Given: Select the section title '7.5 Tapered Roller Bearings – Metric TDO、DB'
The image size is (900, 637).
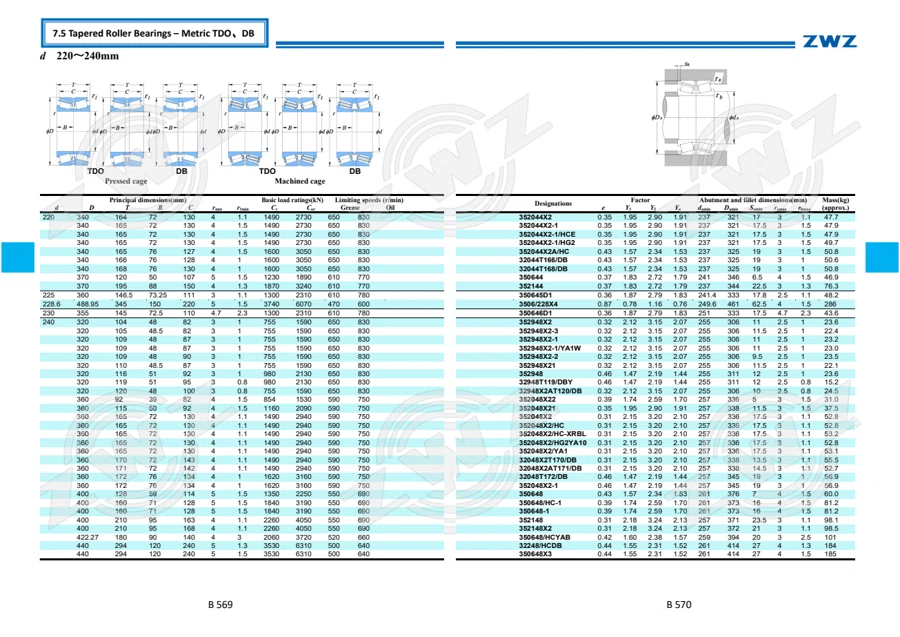Looking at the screenshot, I should tap(154, 33).
